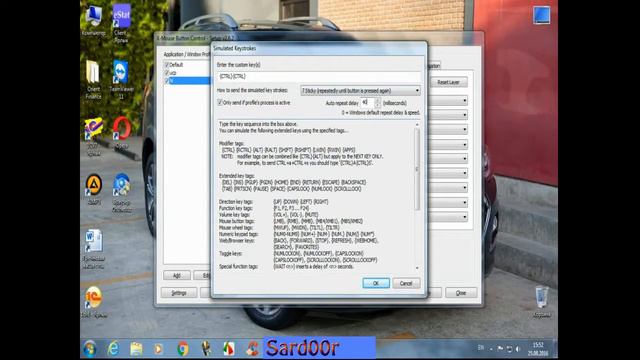Image resolution: width=640 pixels, height=360 pixels.
Task: Click Reset Layer in X-Mouse window
Action: [x=448, y=82]
